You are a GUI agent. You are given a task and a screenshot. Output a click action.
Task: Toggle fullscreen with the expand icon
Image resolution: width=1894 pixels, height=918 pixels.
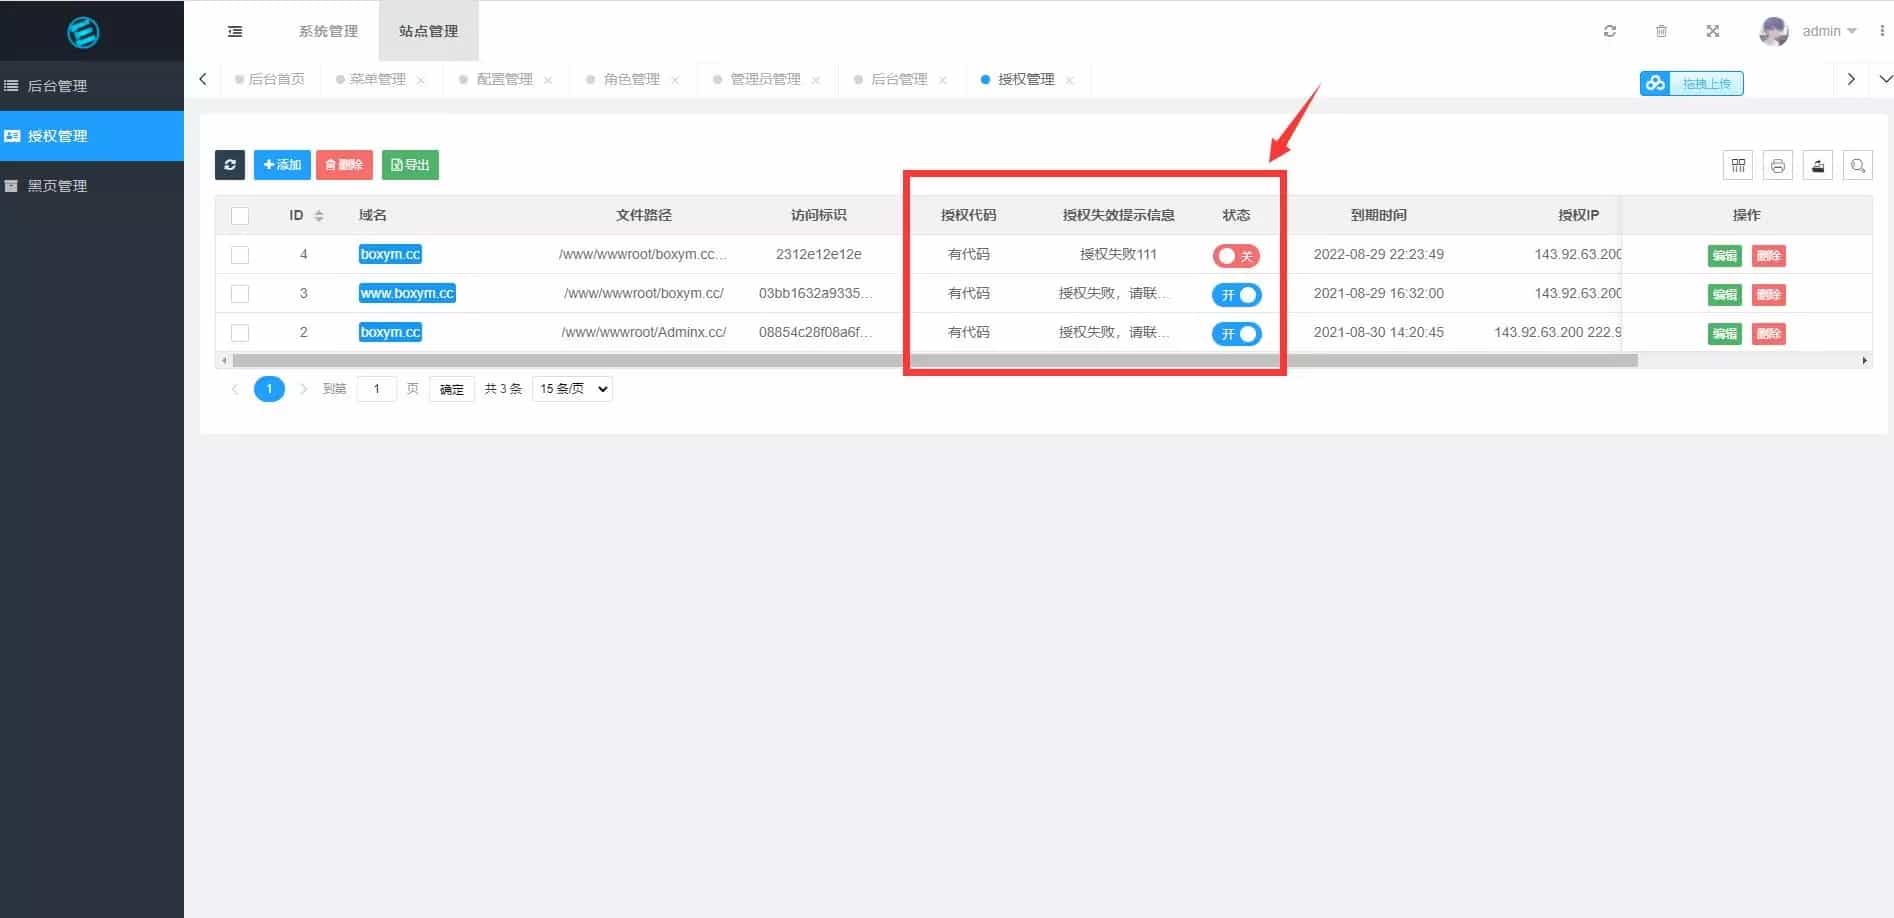tap(1712, 31)
